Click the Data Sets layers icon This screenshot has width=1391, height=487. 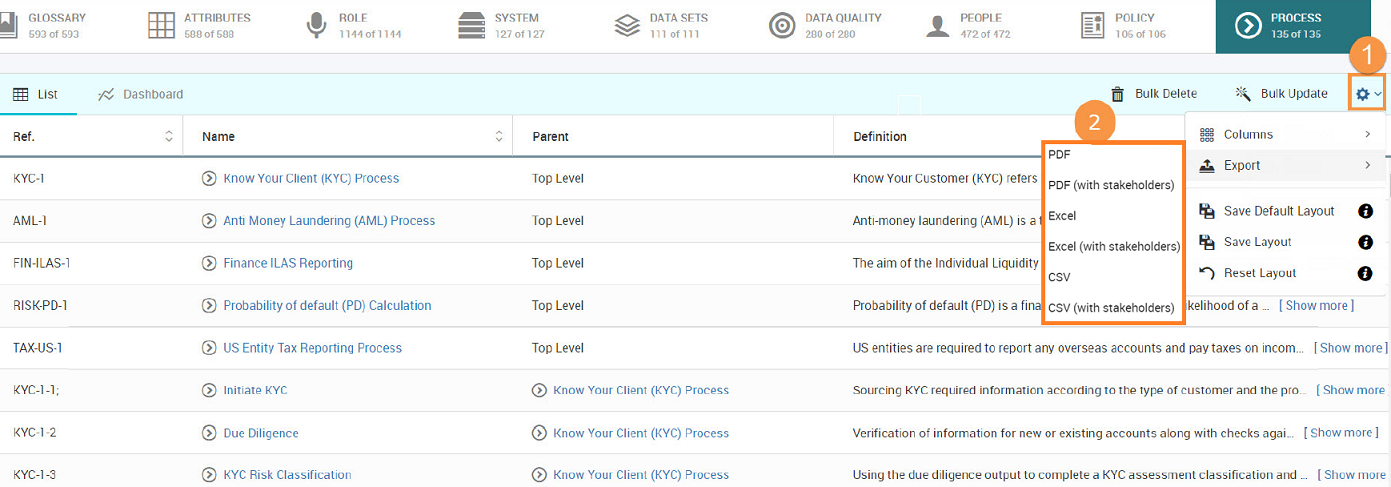[627, 25]
